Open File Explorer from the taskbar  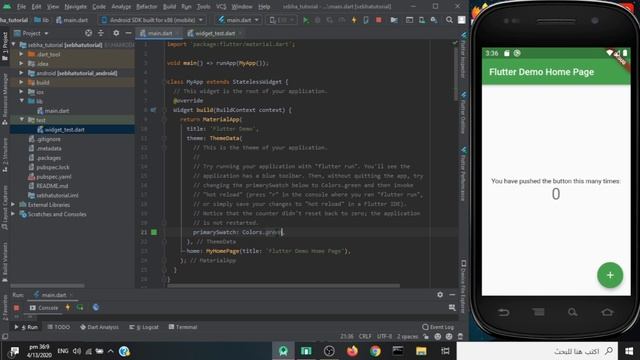tap(421, 351)
